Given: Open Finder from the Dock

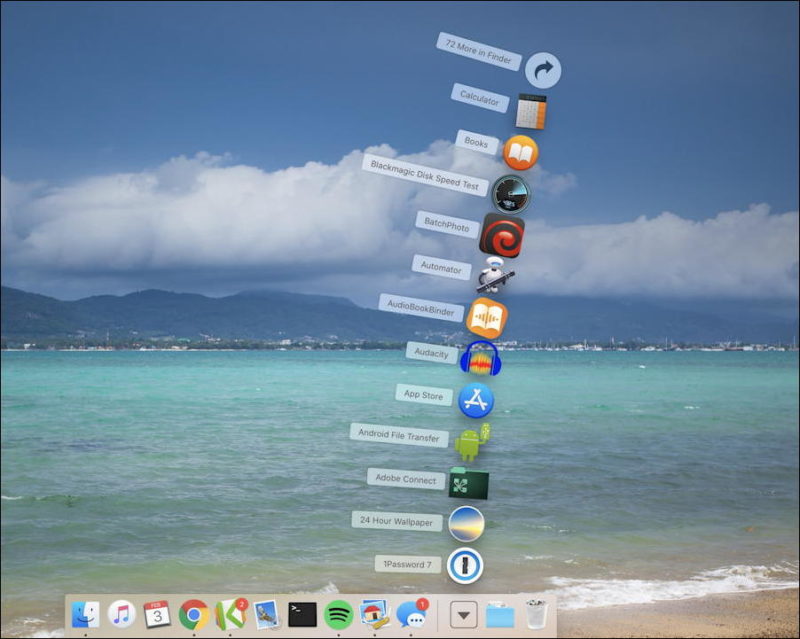Looking at the screenshot, I should click(85, 615).
